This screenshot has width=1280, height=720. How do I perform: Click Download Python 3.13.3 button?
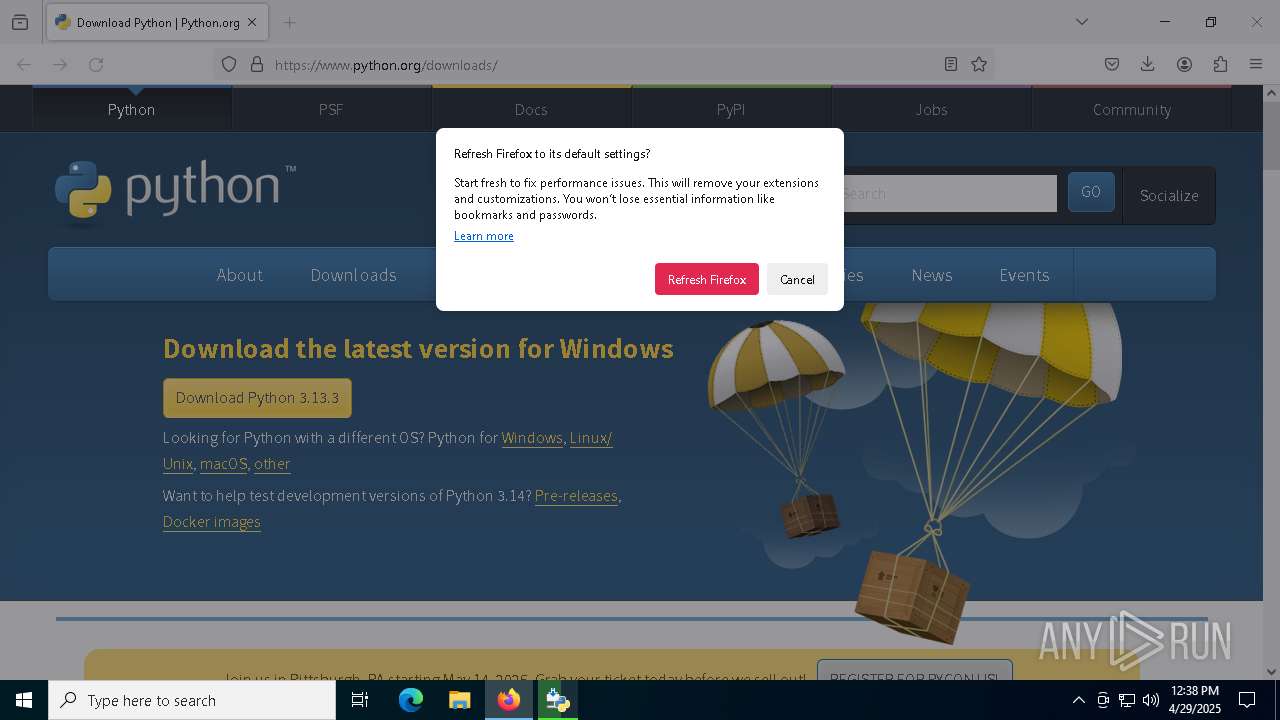257,398
